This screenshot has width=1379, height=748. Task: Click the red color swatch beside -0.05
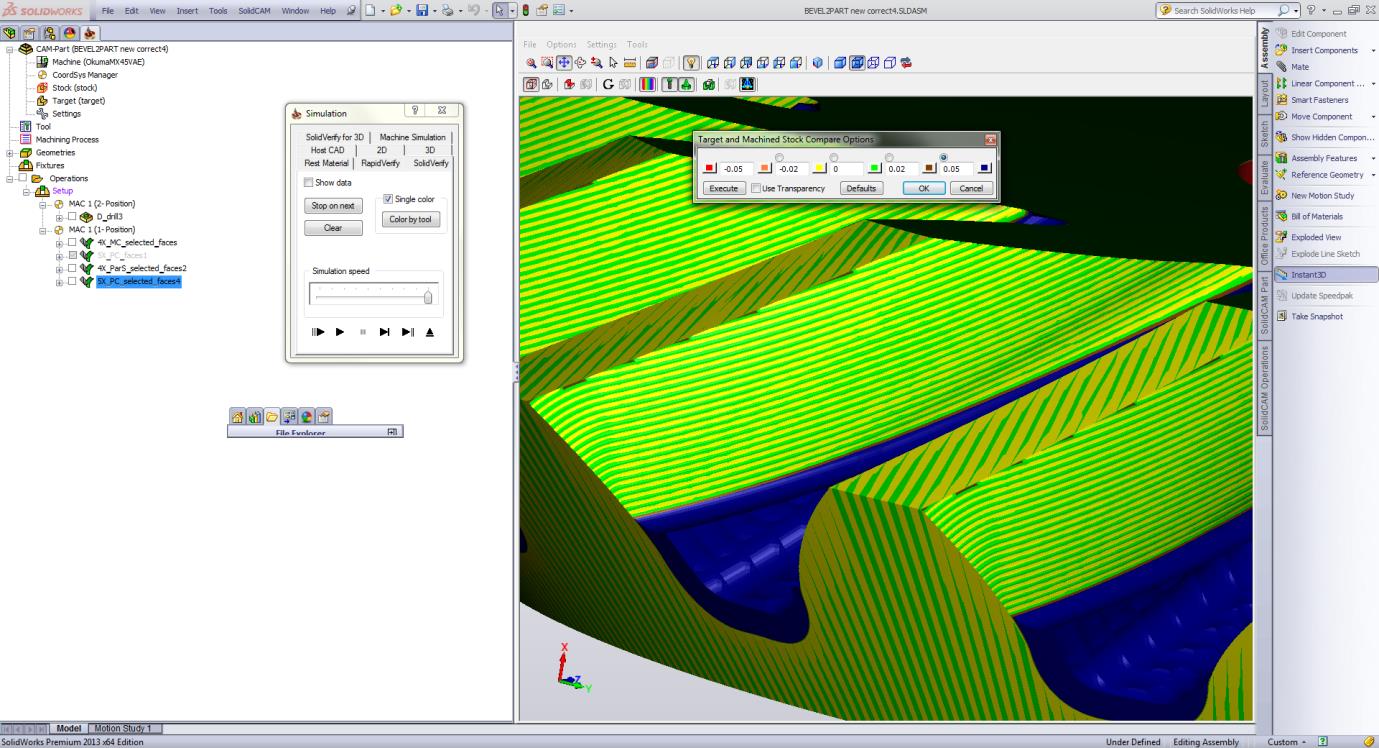[x=709, y=169]
